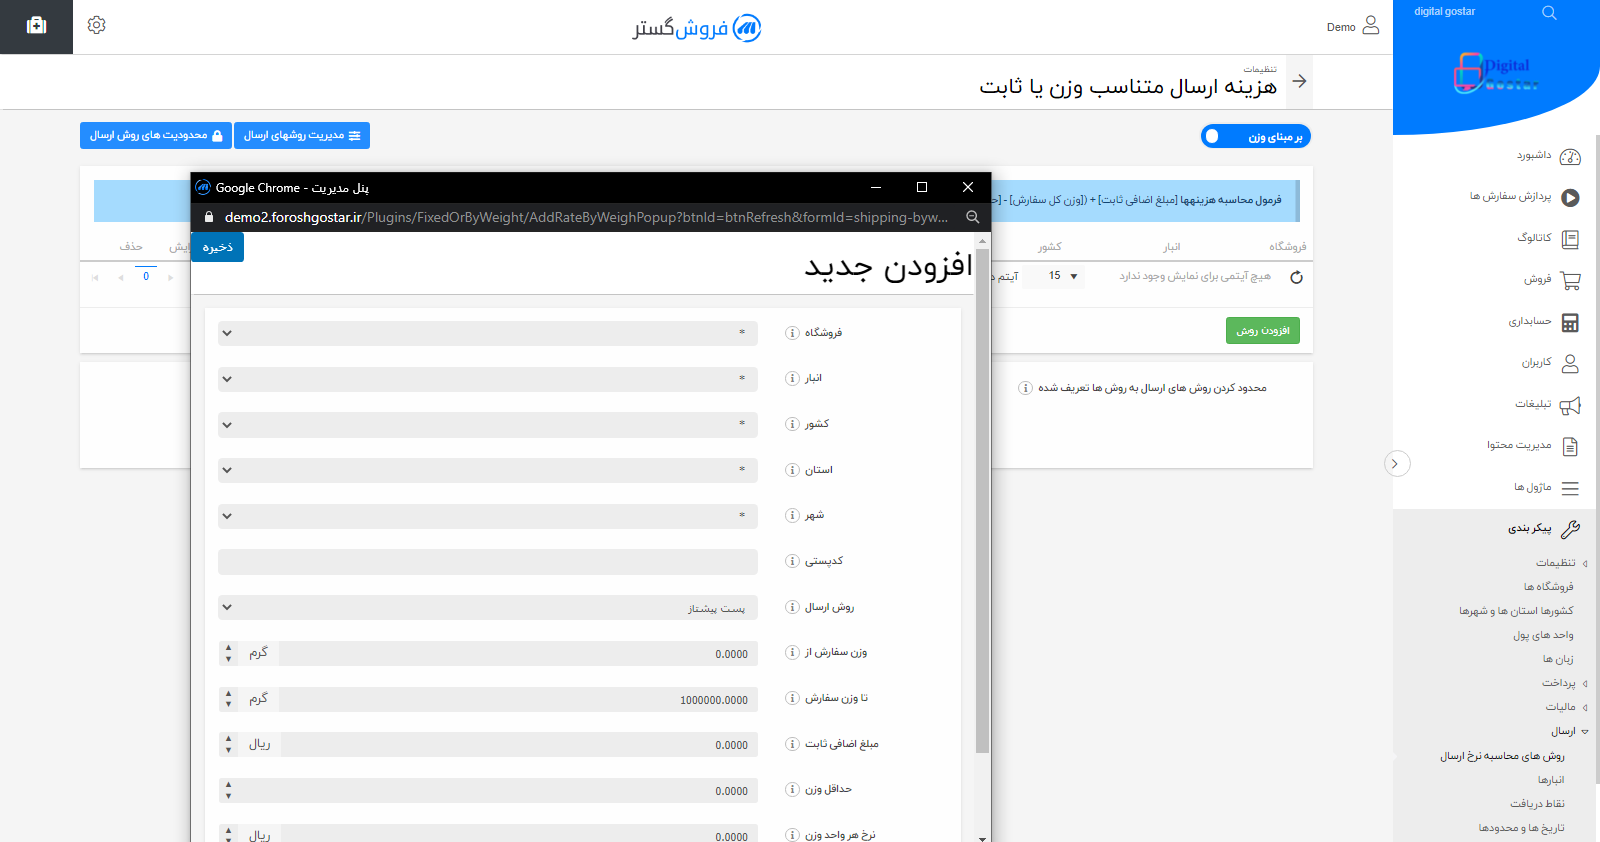Image resolution: width=1600 pixels, height=842 pixels.
Task: Open the کشور dropdown in popup
Action: click(x=488, y=424)
